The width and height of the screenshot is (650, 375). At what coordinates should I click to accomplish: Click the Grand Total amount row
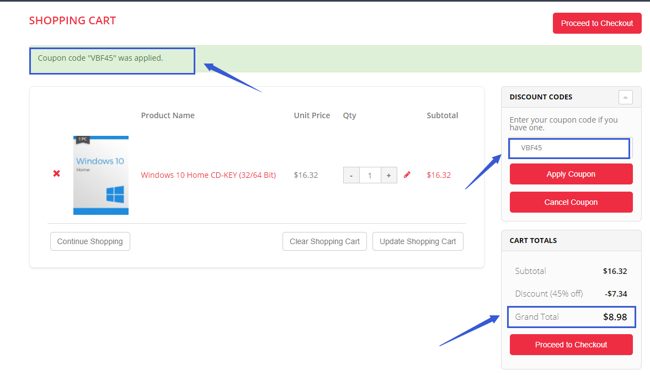[x=571, y=317]
